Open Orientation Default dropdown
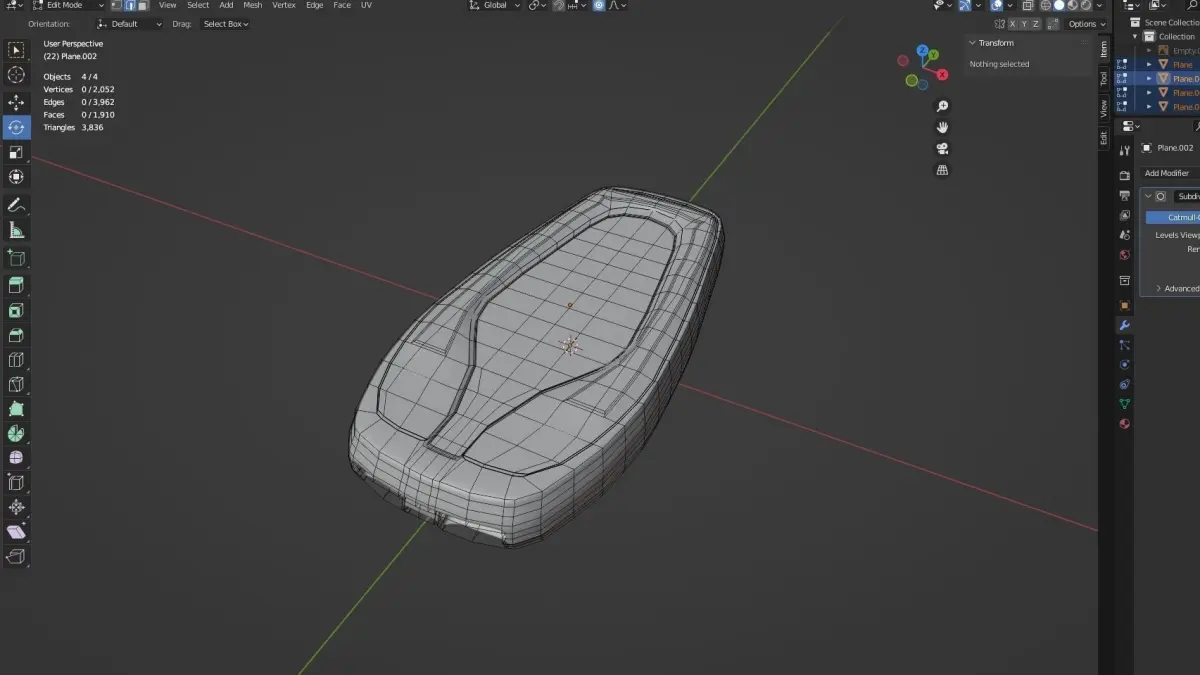 coord(130,24)
